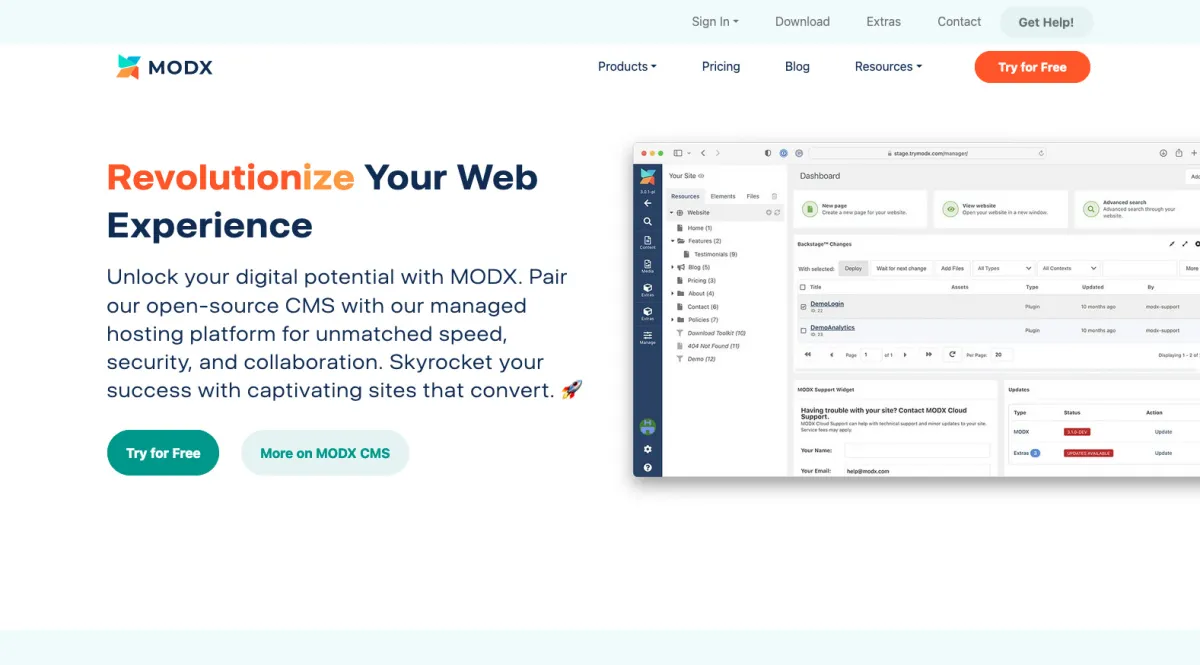Expand the About folder in the tree
The width and height of the screenshot is (1200, 665).
click(x=672, y=293)
